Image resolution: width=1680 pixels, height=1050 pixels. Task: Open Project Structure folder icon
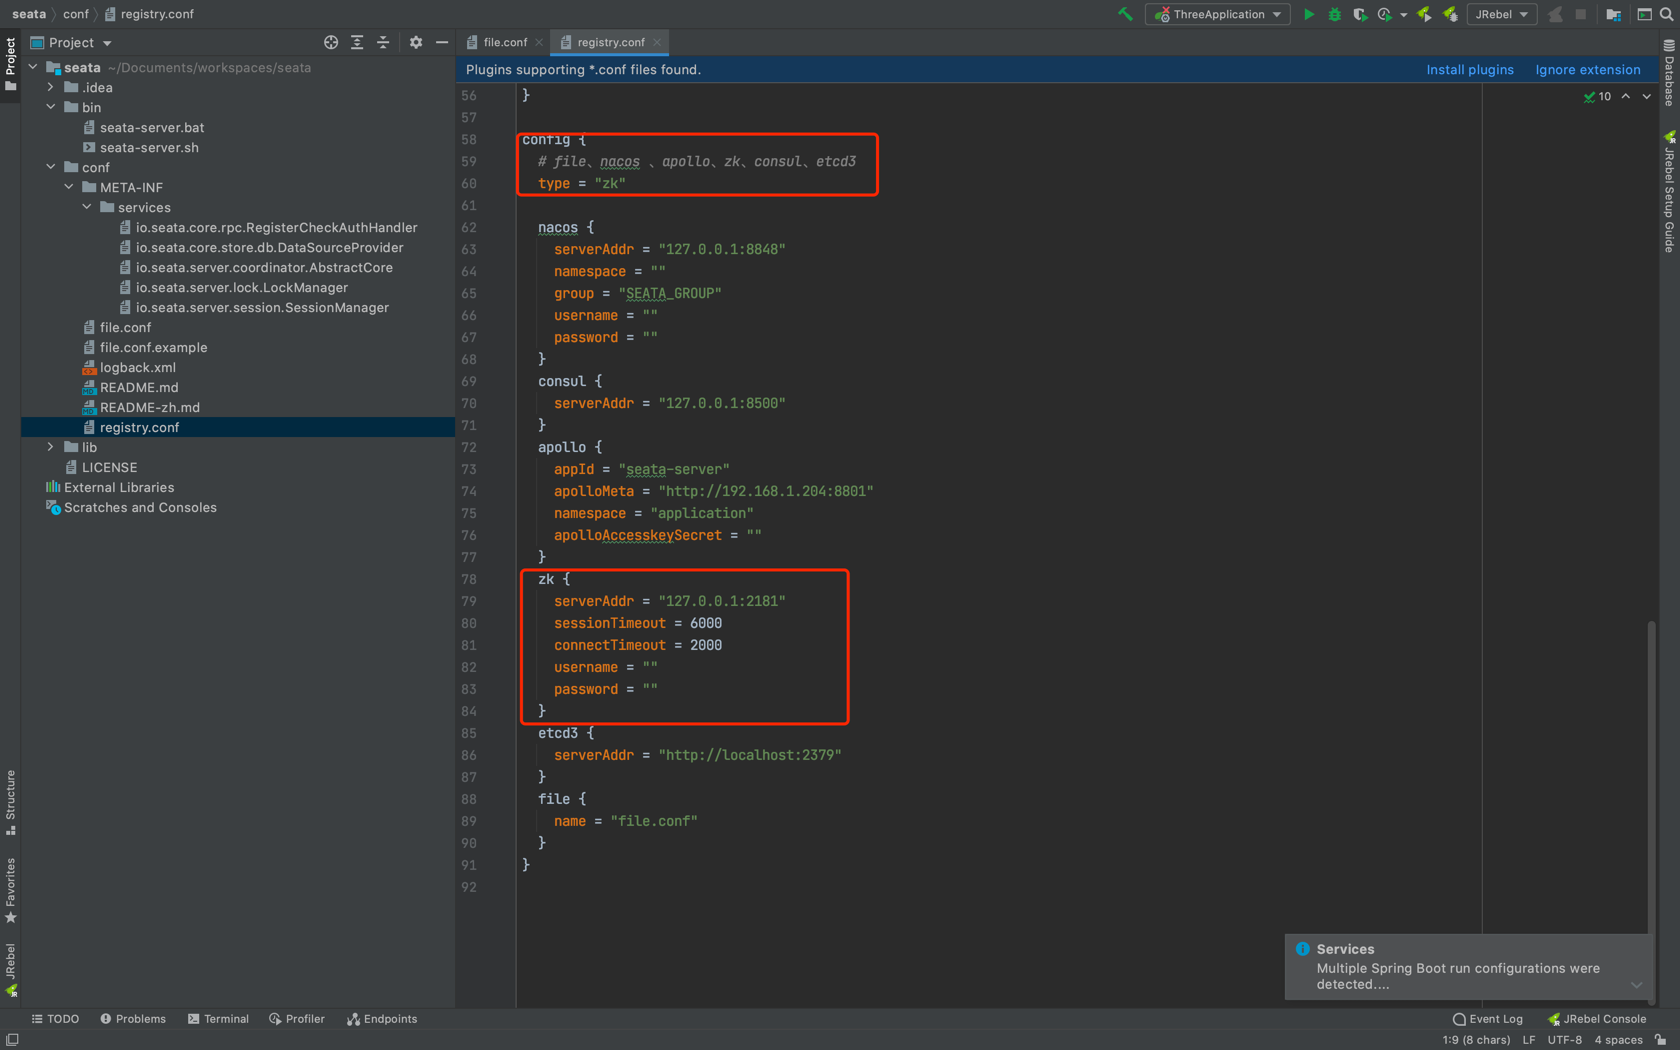(x=1613, y=14)
